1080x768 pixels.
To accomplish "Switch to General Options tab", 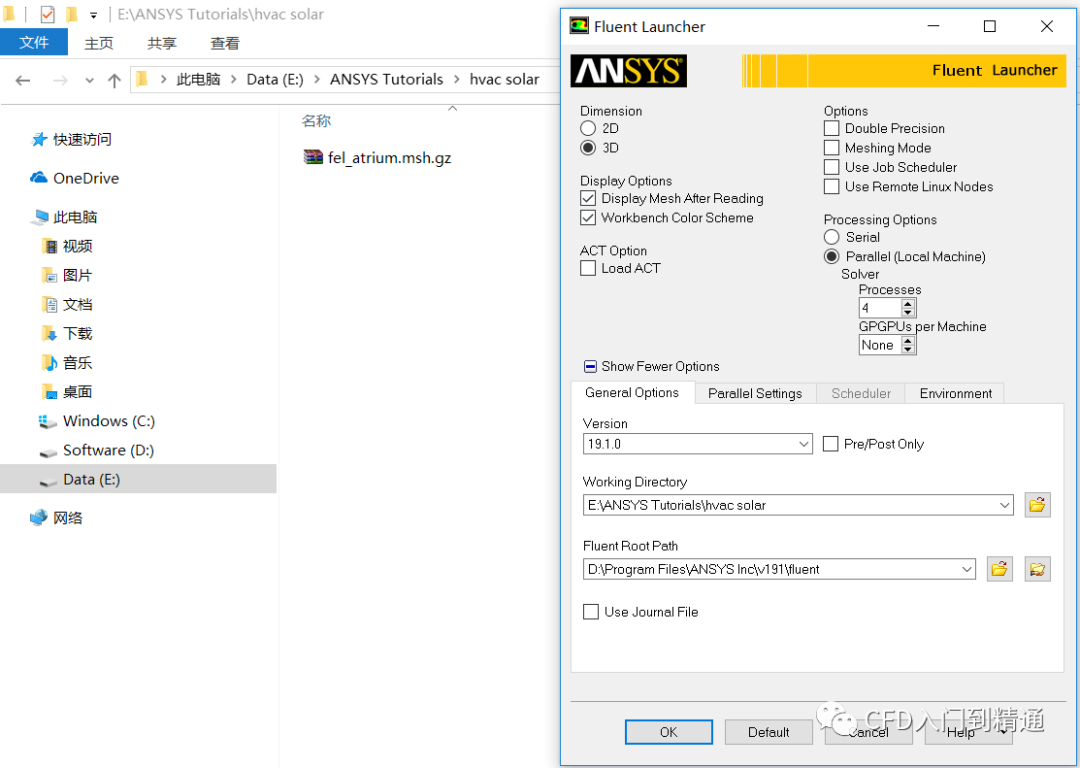I will coord(632,393).
